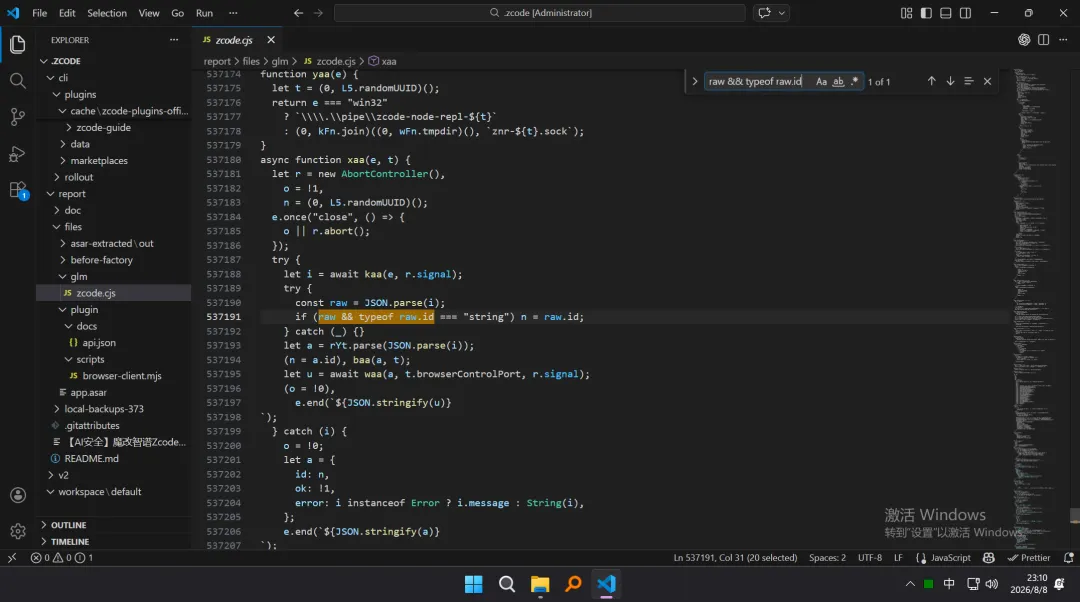
Task: Change Spaces: 2 indentation setting
Action: click(827, 558)
